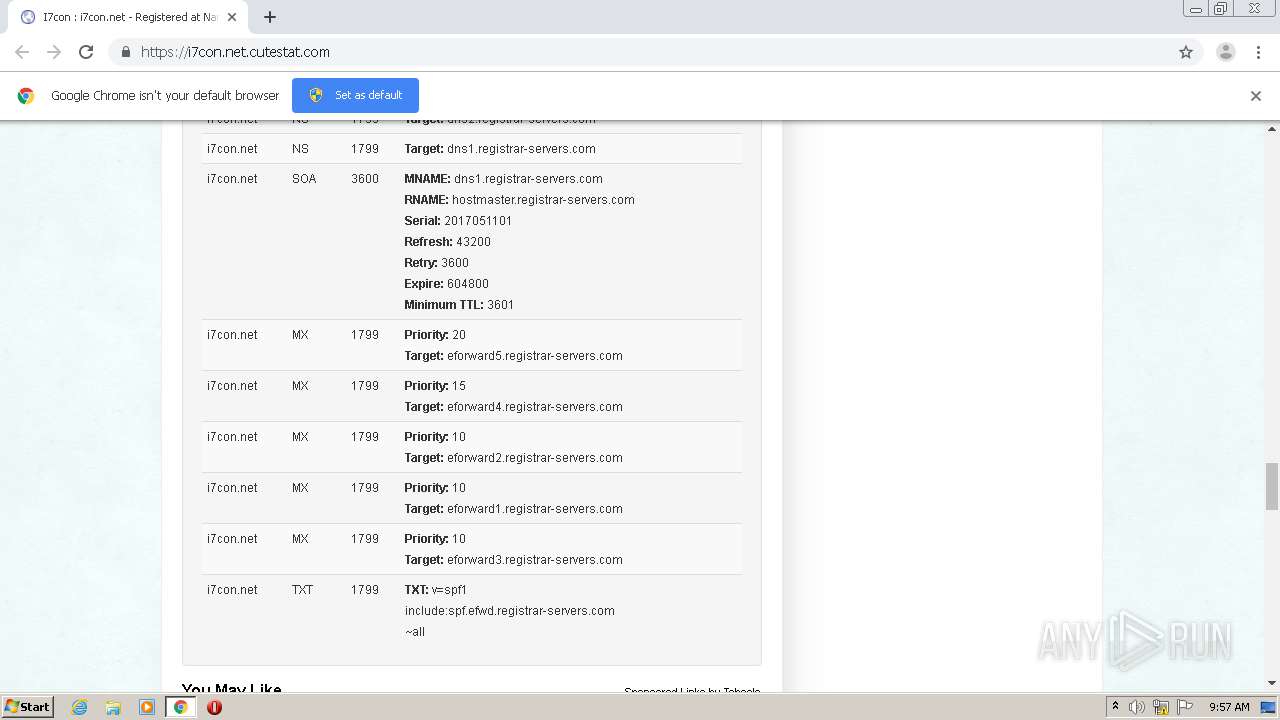Select the Retry 3600 line
This screenshot has width=1280, height=720.
point(436,263)
